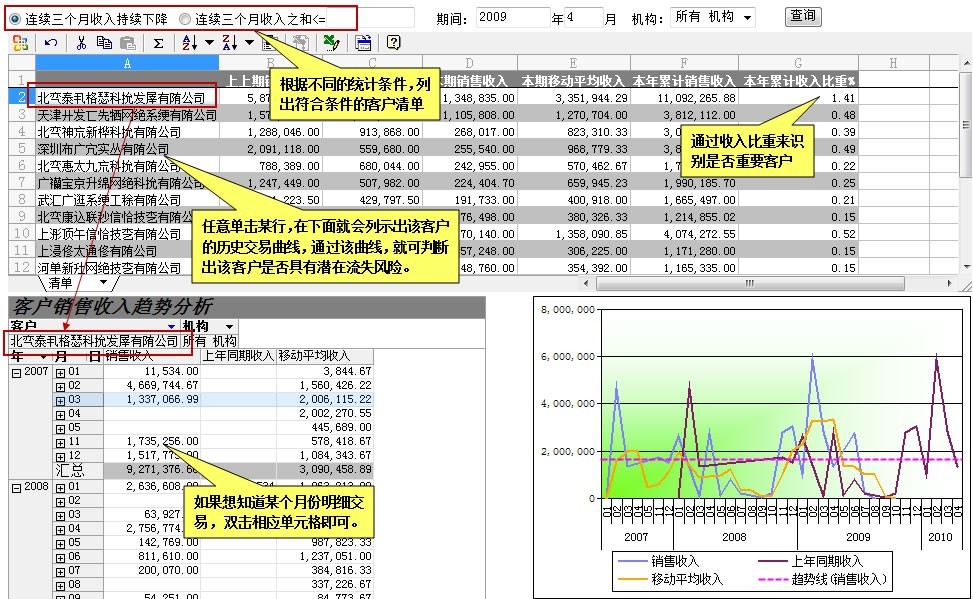Open the 清单 sheet tab dropdown
Viewport: 973px width, 599px height.
tap(103, 284)
